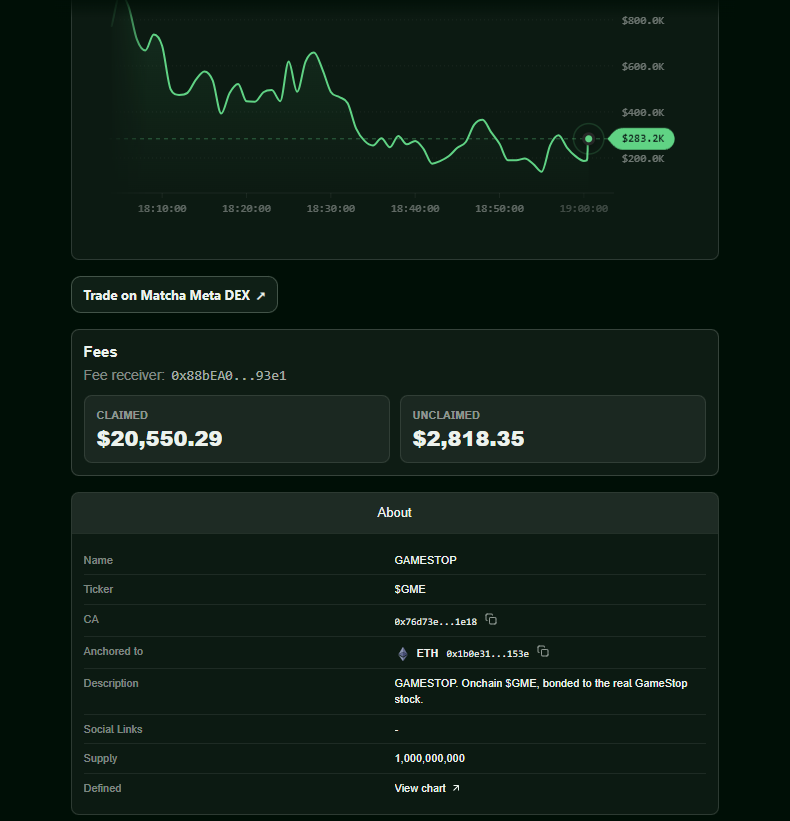This screenshot has height=821, width=790.
Task: Click the CA text 0x76d73e...1e18
Action: (x=436, y=622)
